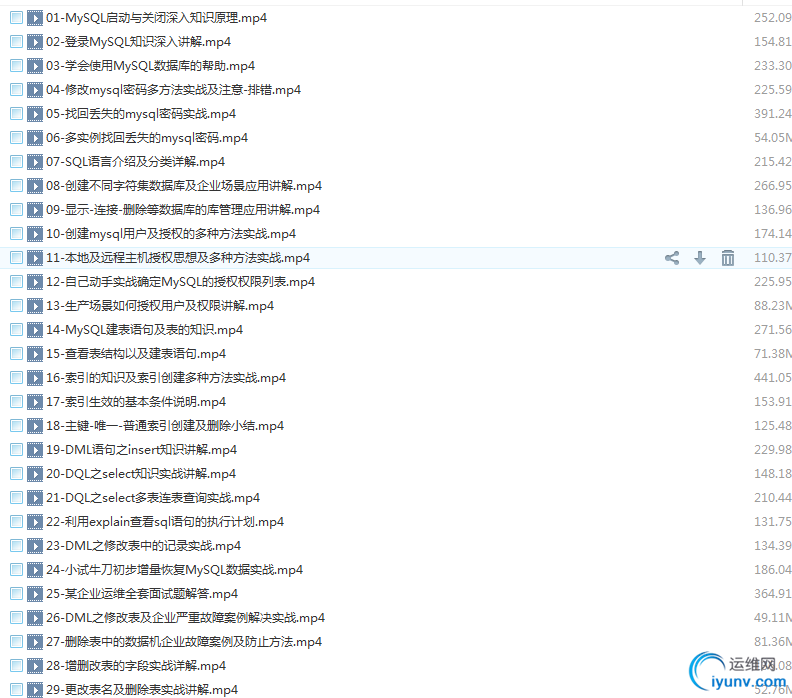Check the box for 01-MySQL启动与关闭深入知识原理.mp4
The height and width of the screenshot is (698, 792).
coord(16,18)
